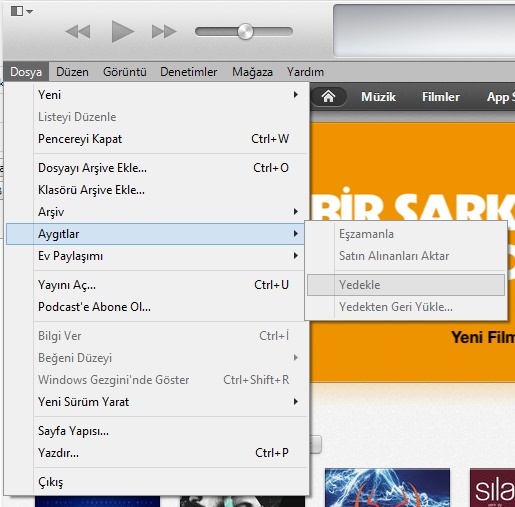The height and width of the screenshot is (507, 515).
Task: Open the Müzik store tab
Action: pos(378,97)
